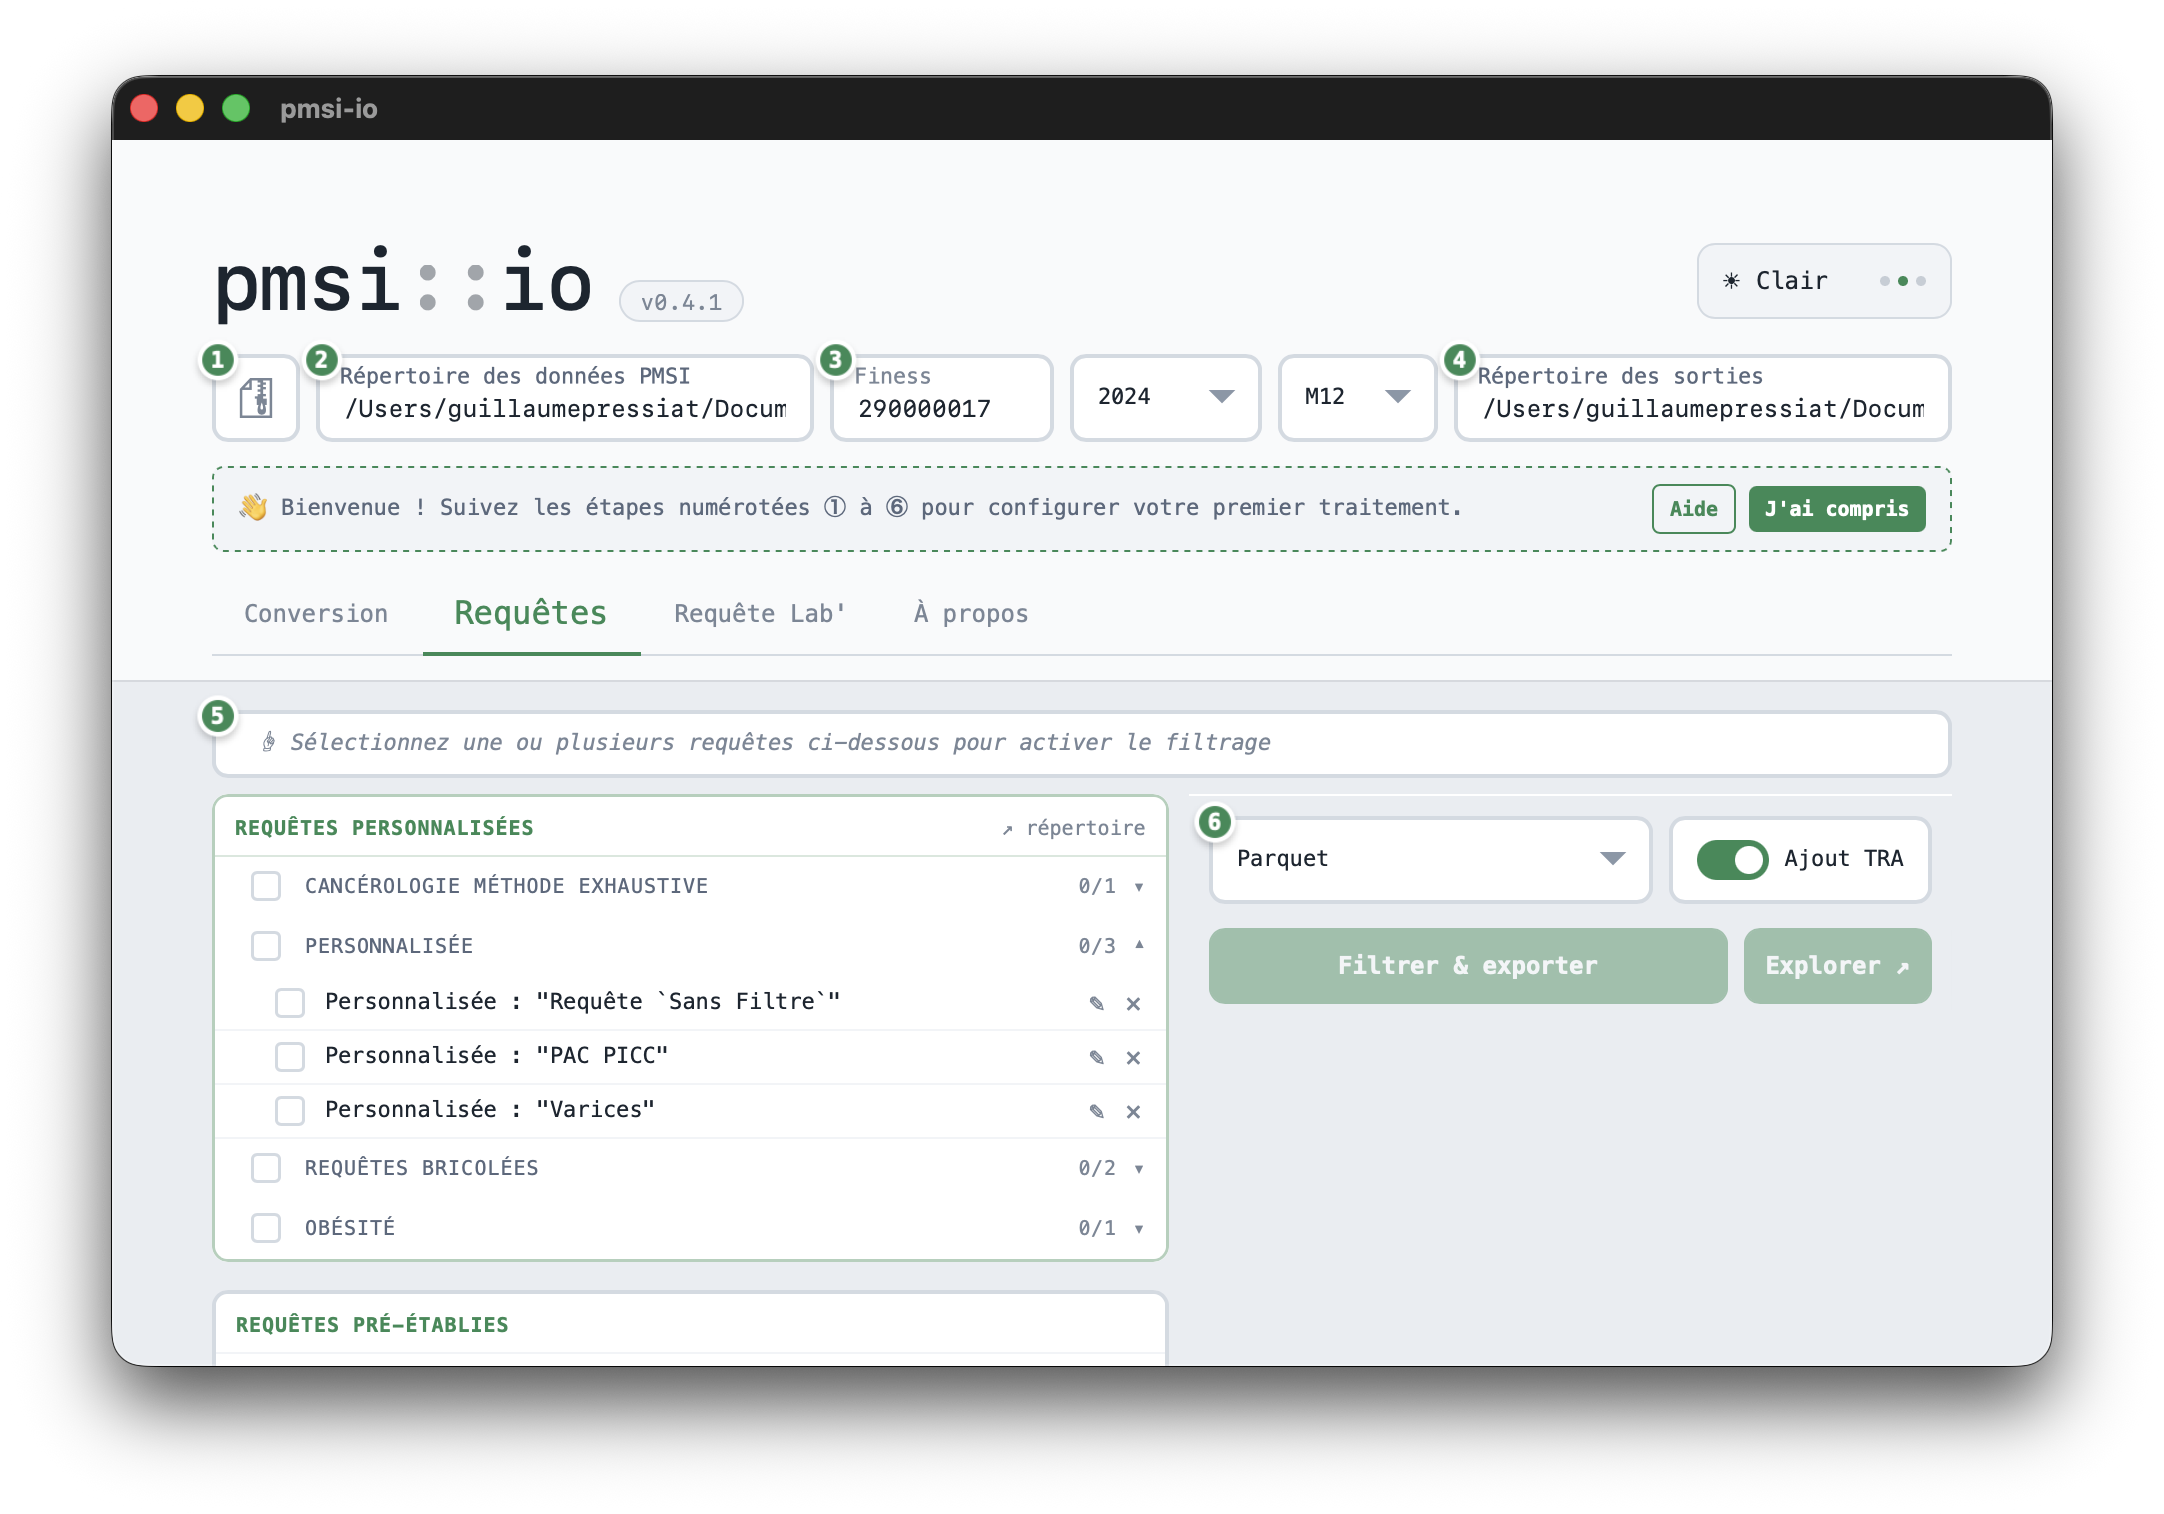This screenshot has width=2164, height=1514.
Task: Switch to the Conversion tab
Action: coord(316,614)
